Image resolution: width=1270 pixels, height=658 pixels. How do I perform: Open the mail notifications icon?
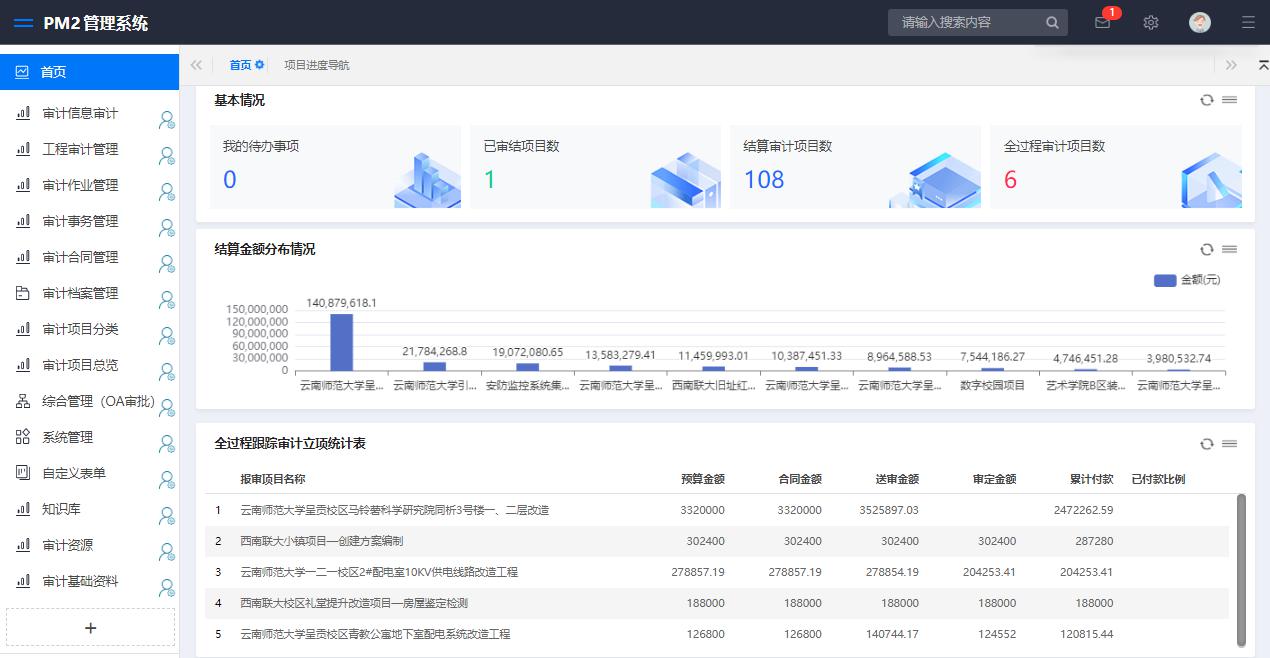[1102, 23]
